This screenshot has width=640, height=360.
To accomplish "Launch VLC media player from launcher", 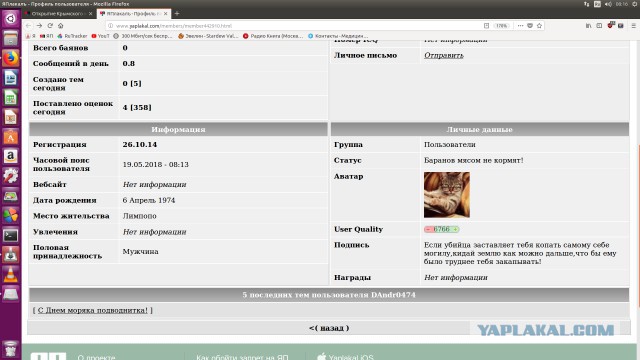I will pyautogui.click(x=11, y=275).
